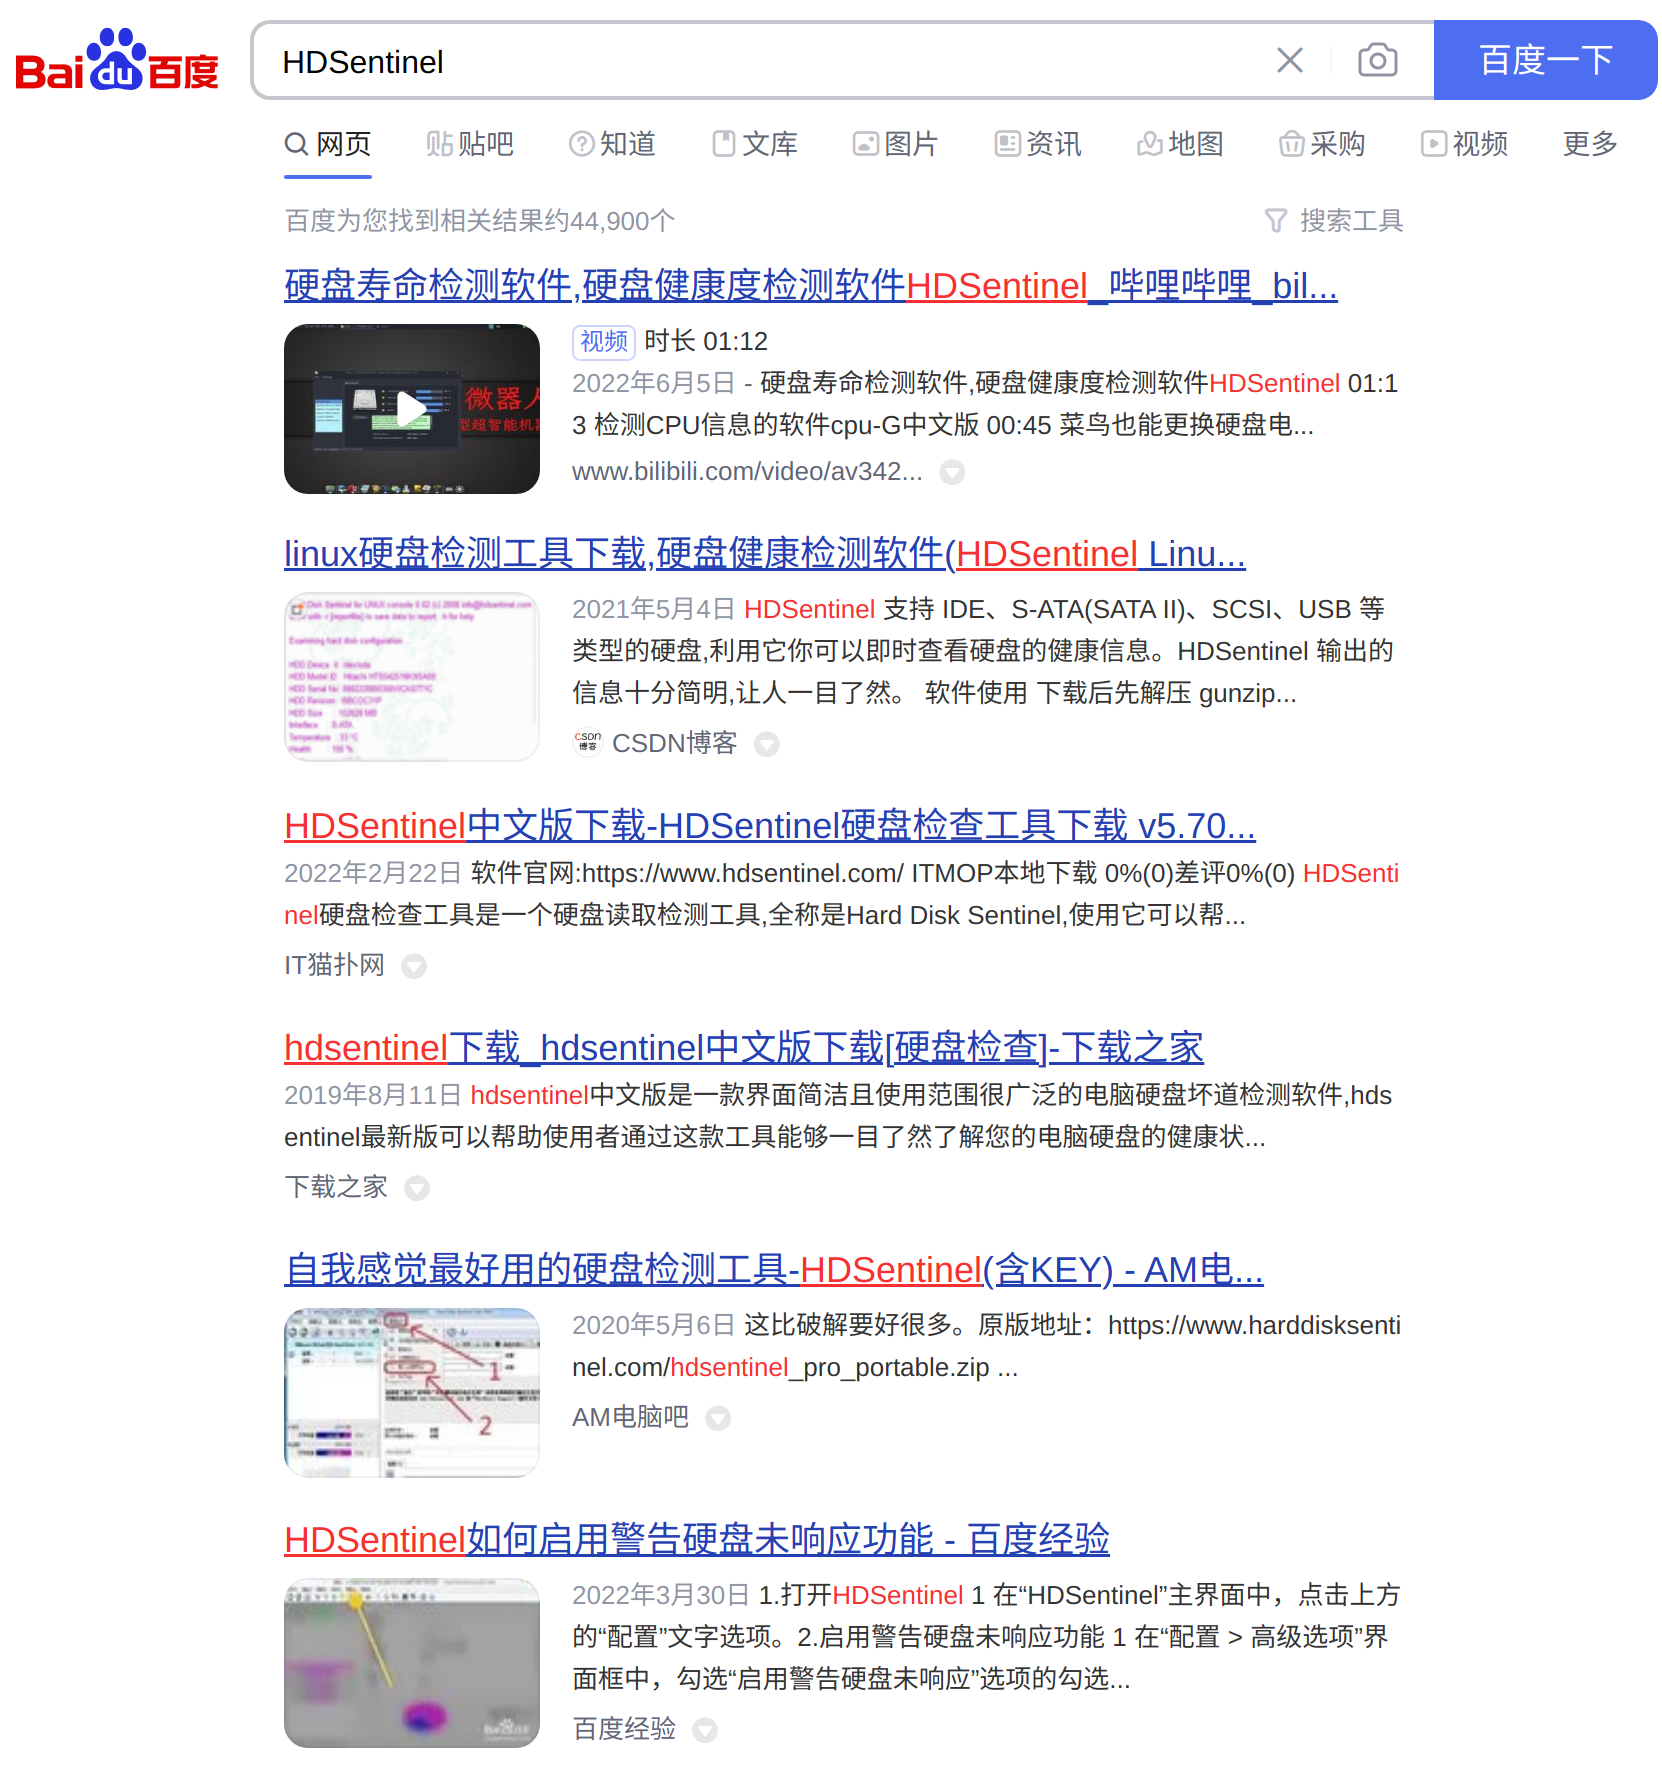Open the AM电脑吧 result thumbnail
Image resolution: width=1662 pixels, height=1768 pixels.
tap(412, 1393)
